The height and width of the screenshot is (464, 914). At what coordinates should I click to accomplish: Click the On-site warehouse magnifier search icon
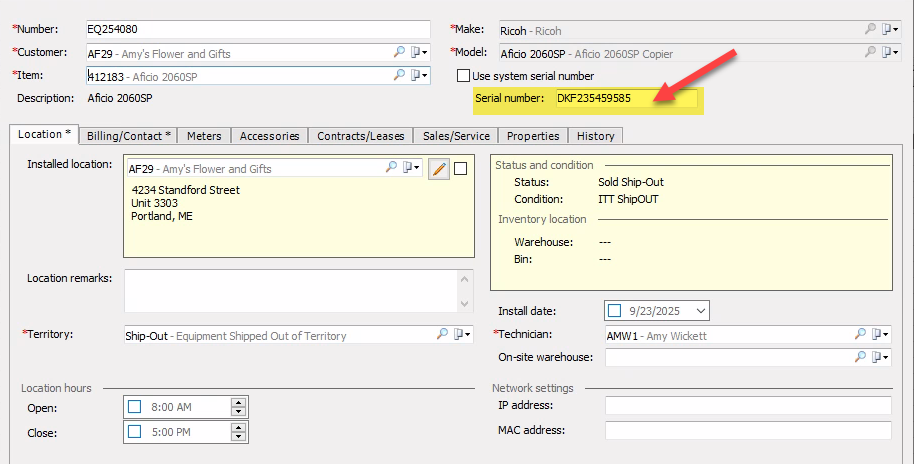pyautogui.click(x=860, y=357)
